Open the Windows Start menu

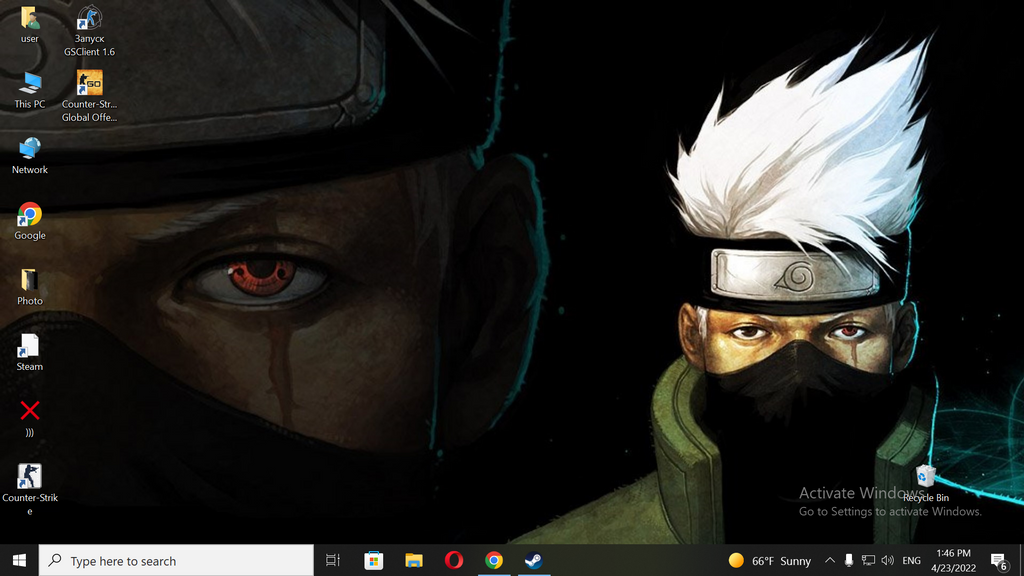19,560
